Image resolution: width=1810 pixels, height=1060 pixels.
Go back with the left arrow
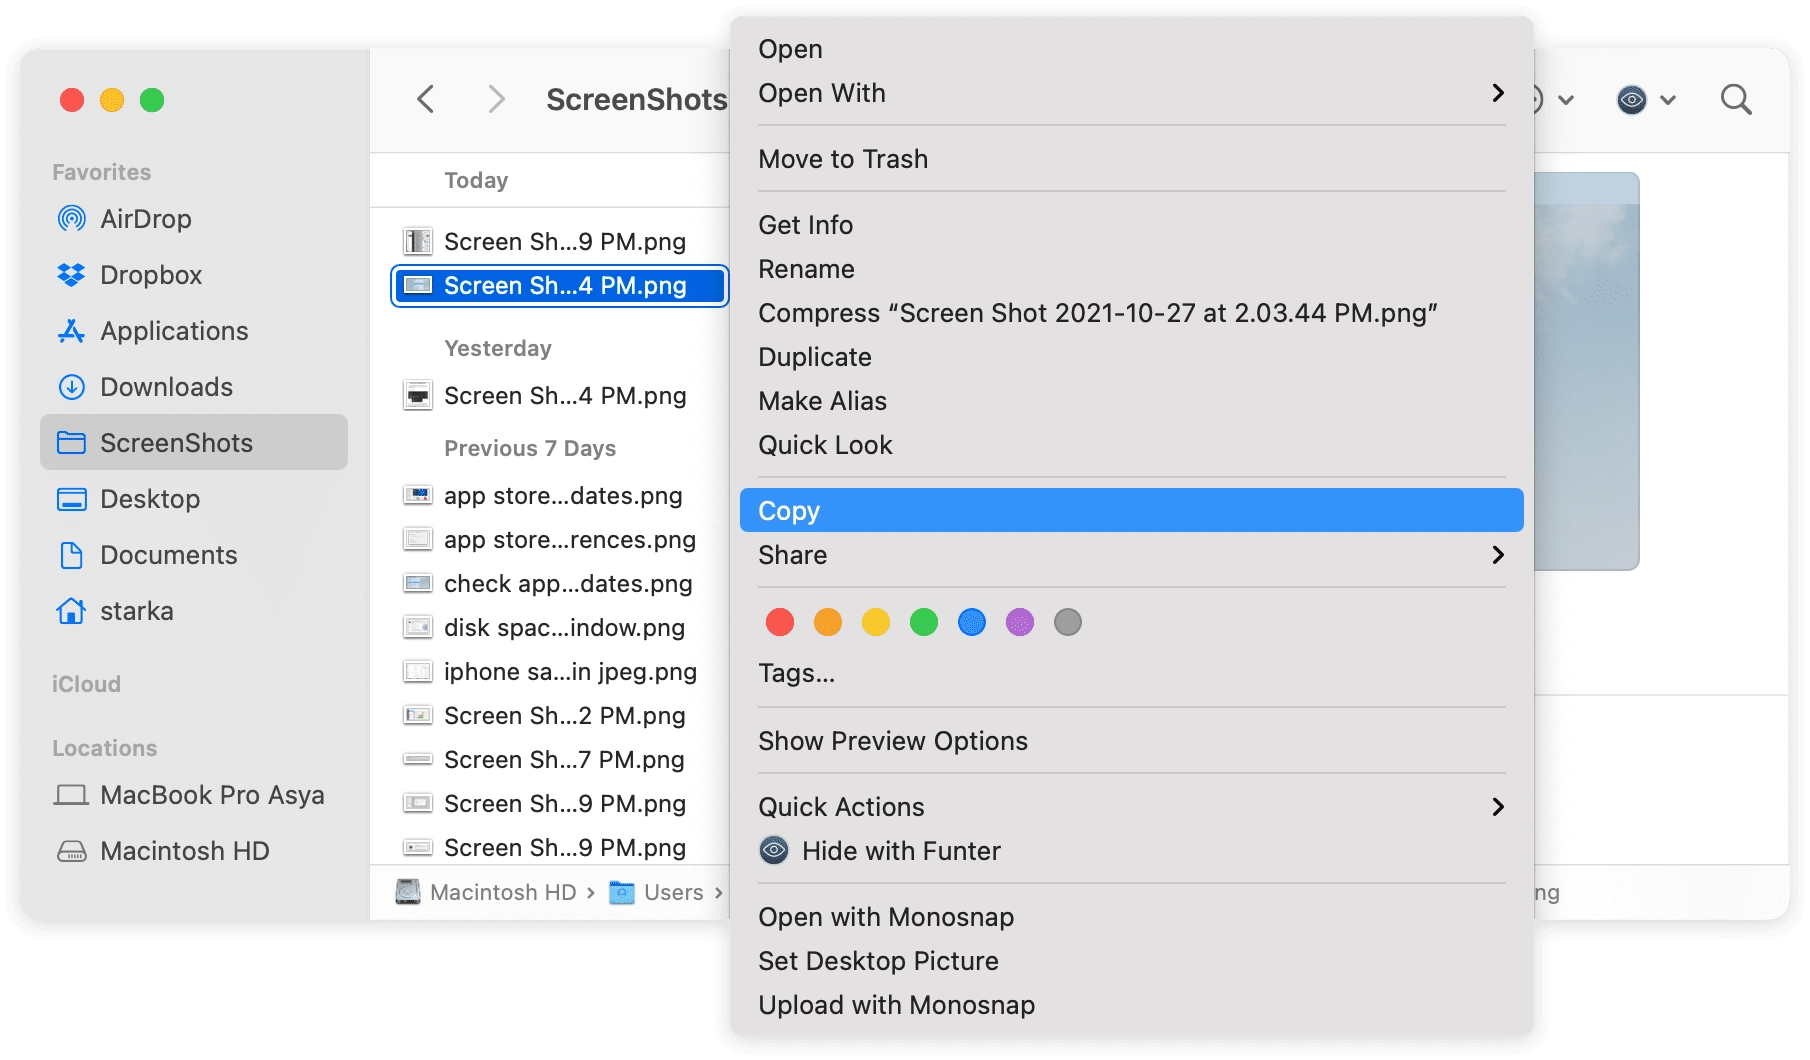pyautogui.click(x=426, y=100)
